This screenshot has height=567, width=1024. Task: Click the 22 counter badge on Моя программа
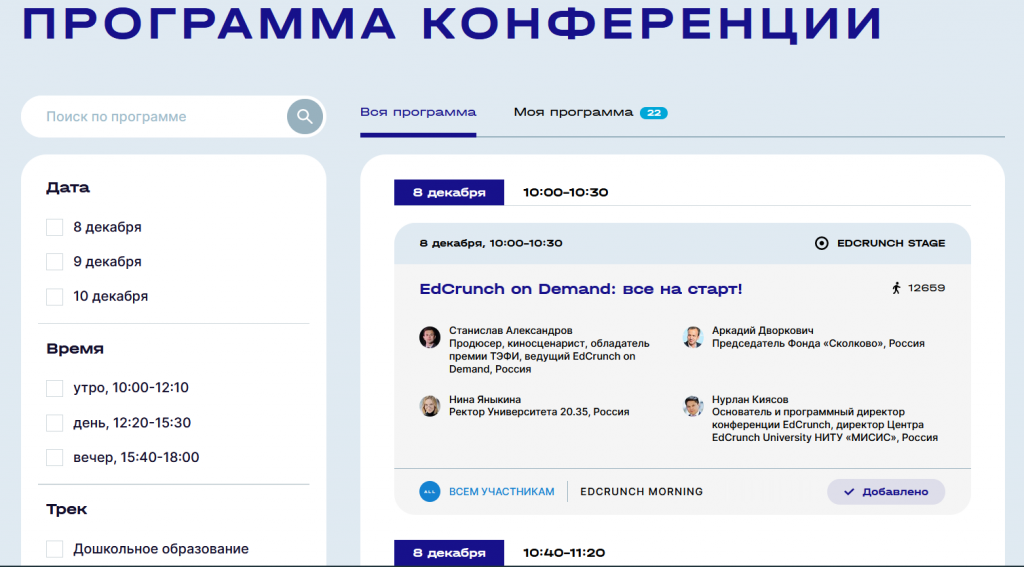tap(654, 113)
